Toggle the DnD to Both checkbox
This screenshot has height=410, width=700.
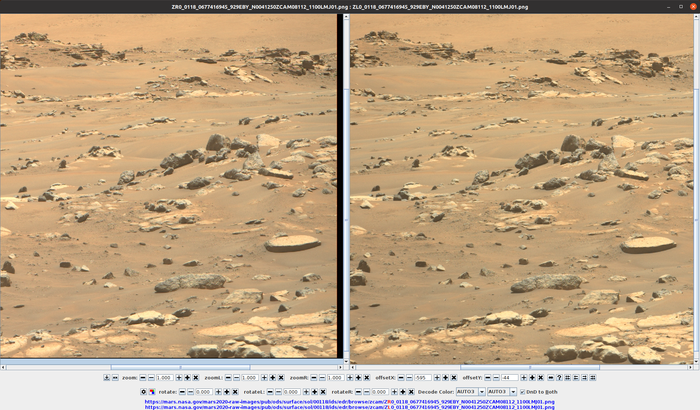(522, 391)
